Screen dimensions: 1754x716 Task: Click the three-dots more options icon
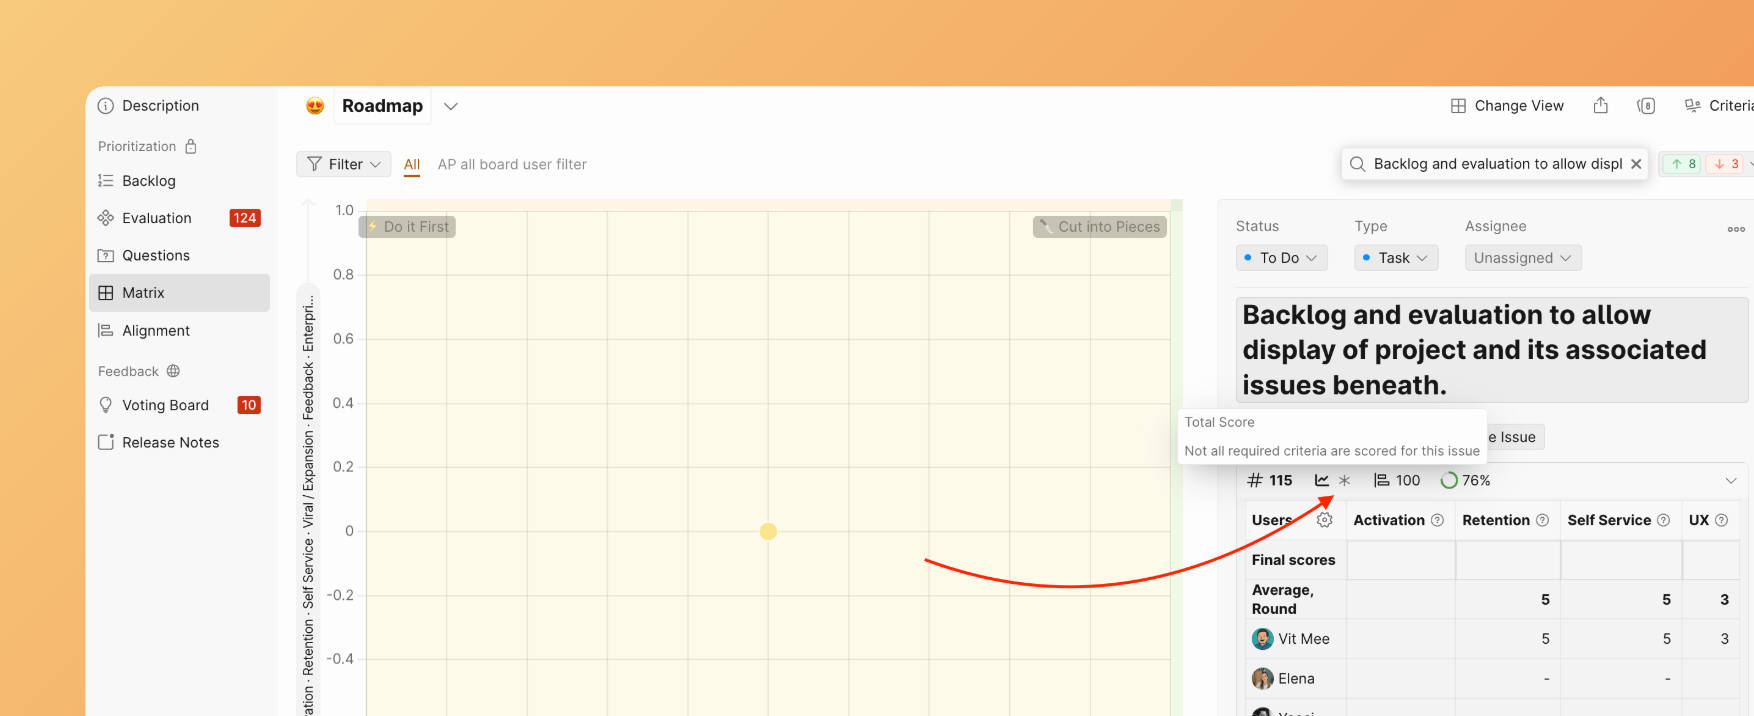coord(1735,229)
